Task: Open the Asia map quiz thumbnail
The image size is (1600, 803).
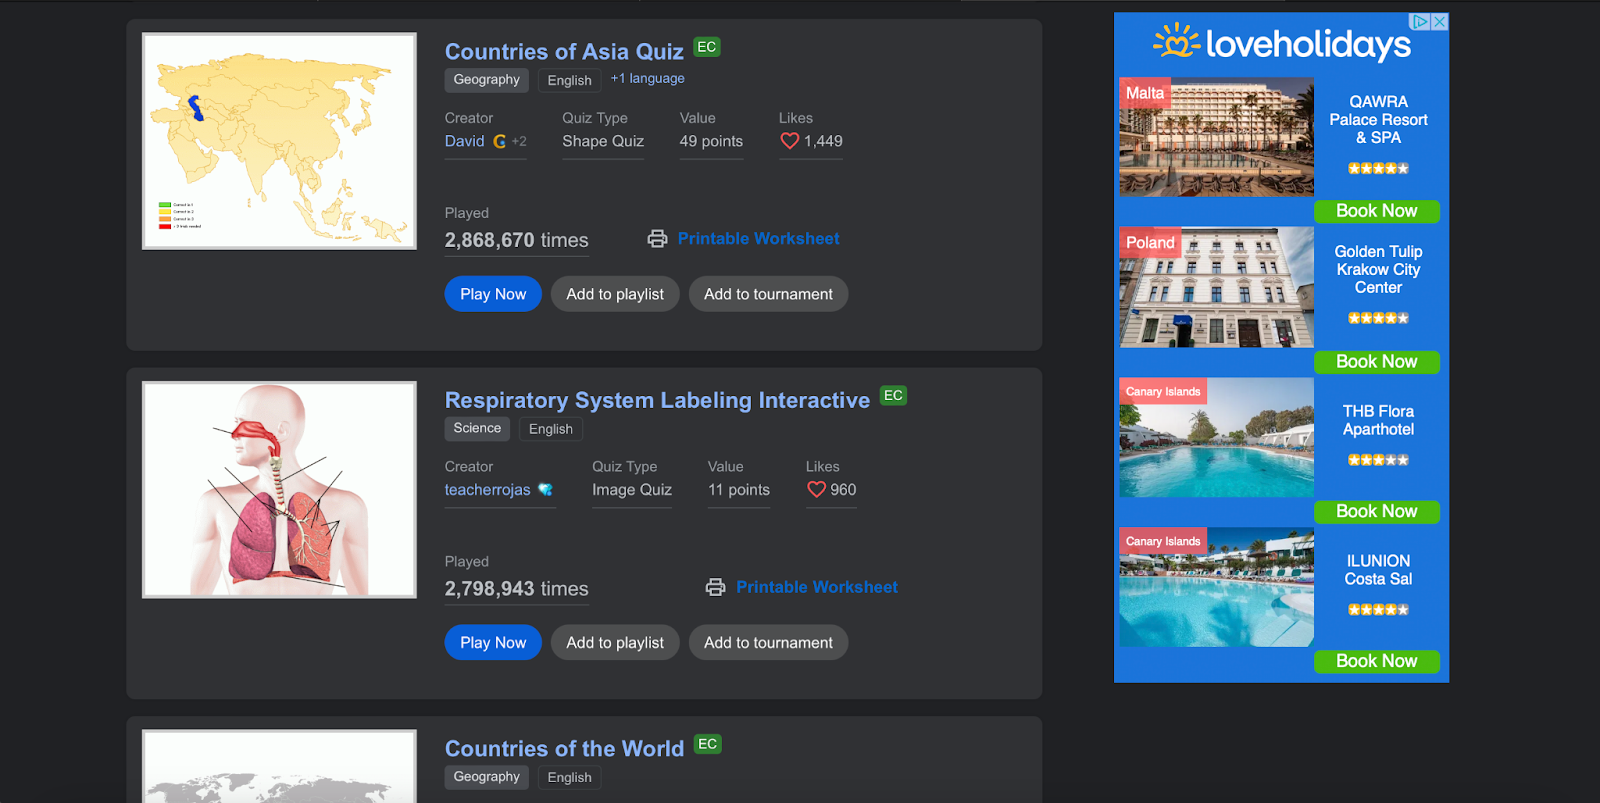Action: 279,141
